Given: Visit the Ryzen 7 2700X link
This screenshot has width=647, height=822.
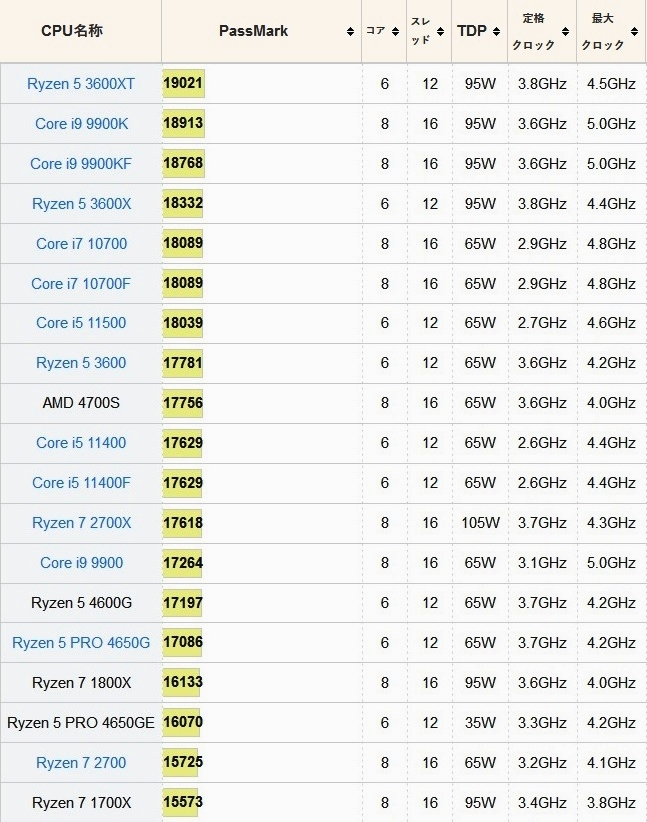Looking at the screenshot, I should click(81, 523).
